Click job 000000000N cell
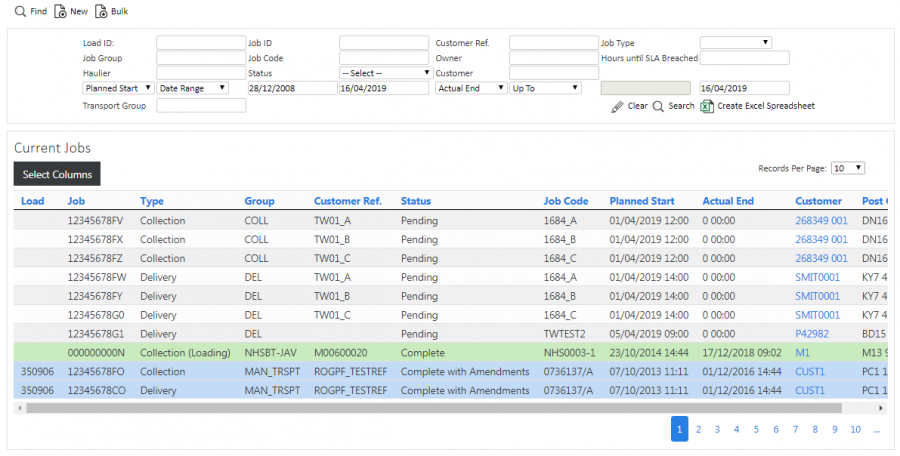This screenshot has height=456, width=900. tap(96, 353)
